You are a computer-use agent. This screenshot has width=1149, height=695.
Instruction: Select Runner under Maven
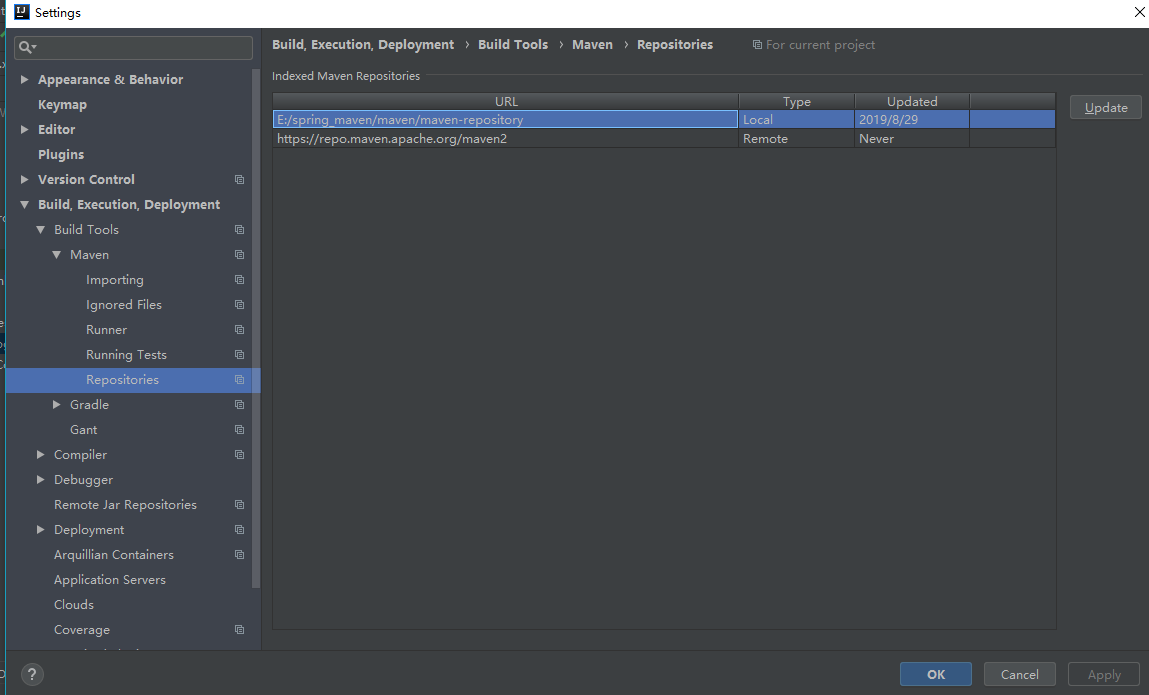coord(106,329)
